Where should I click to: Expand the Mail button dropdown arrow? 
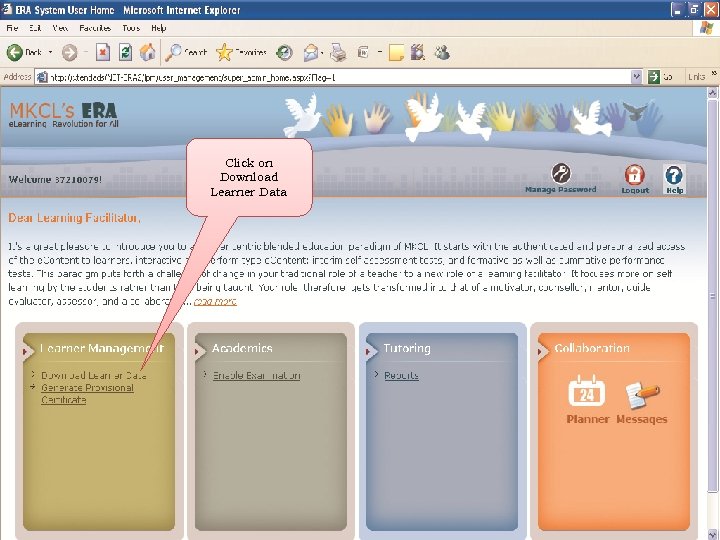pyautogui.click(x=322, y=52)
